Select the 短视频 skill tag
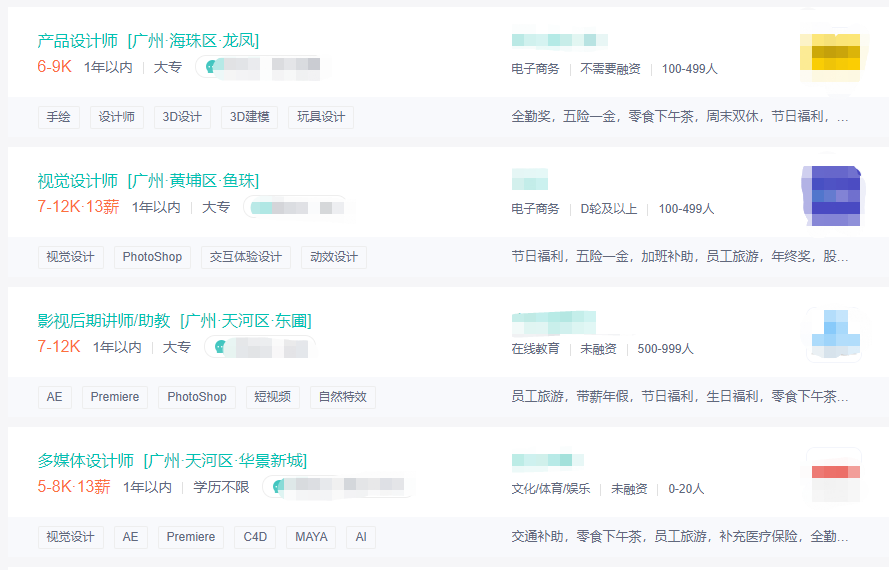889x570 pixels. pos(272,397)
